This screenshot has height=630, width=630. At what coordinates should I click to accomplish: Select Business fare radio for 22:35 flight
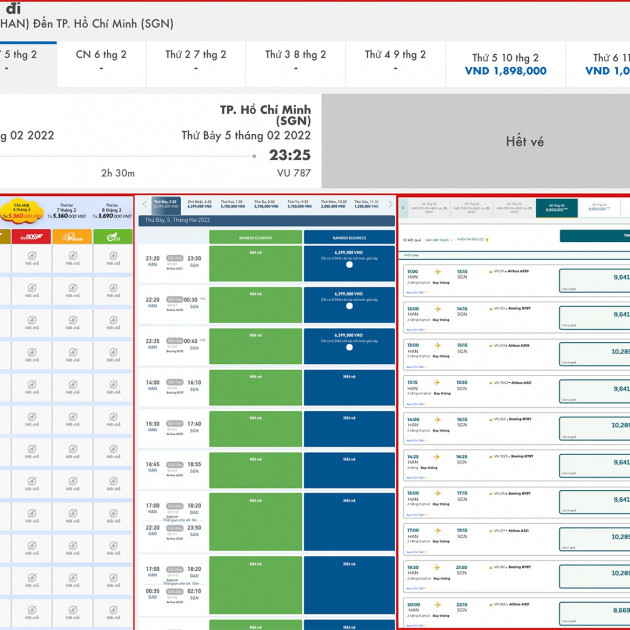click(x=350, y=347)
